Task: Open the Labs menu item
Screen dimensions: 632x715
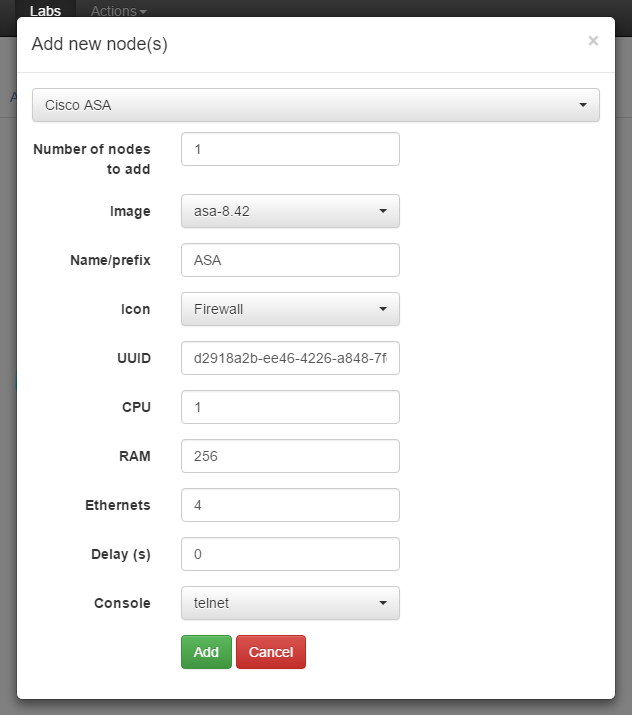Action: click(45, 10)
